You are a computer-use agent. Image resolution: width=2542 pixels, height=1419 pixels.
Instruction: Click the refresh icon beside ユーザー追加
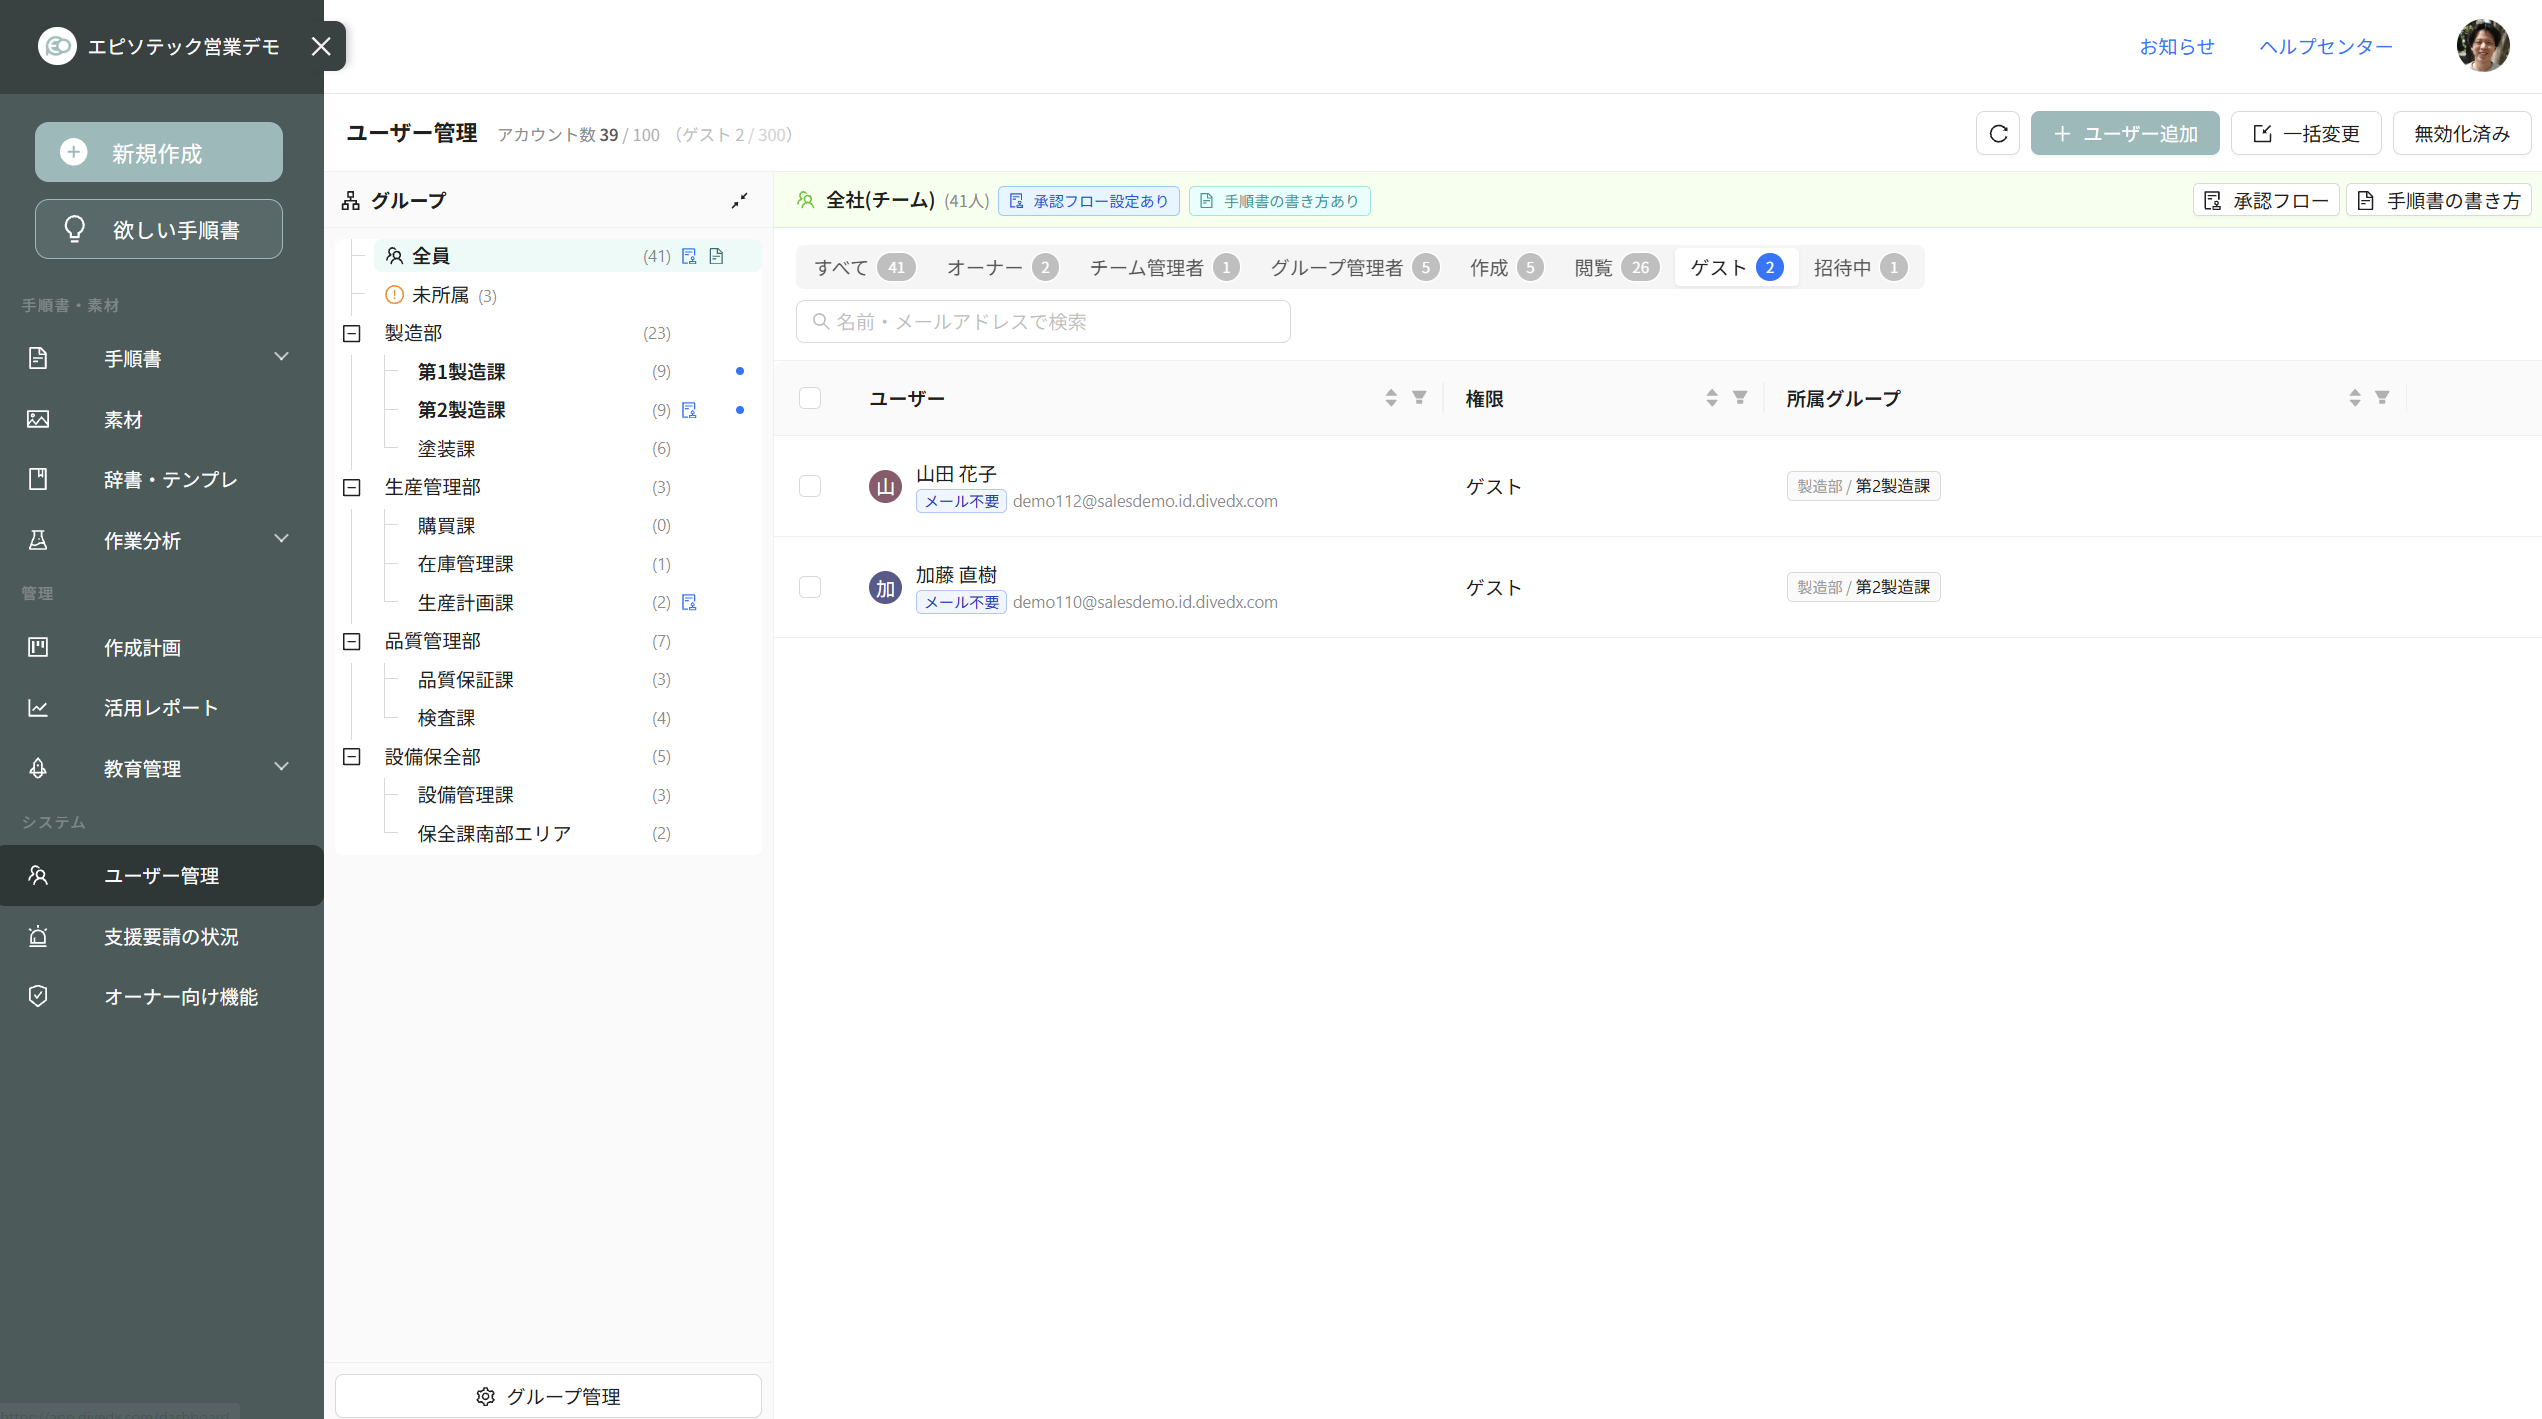(x=1997, y=134)
